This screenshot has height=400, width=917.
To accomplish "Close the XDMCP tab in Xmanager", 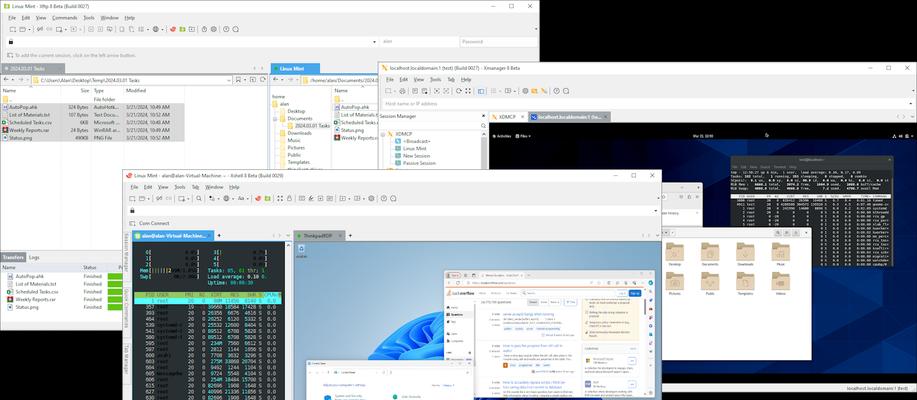I will point(522,117).
